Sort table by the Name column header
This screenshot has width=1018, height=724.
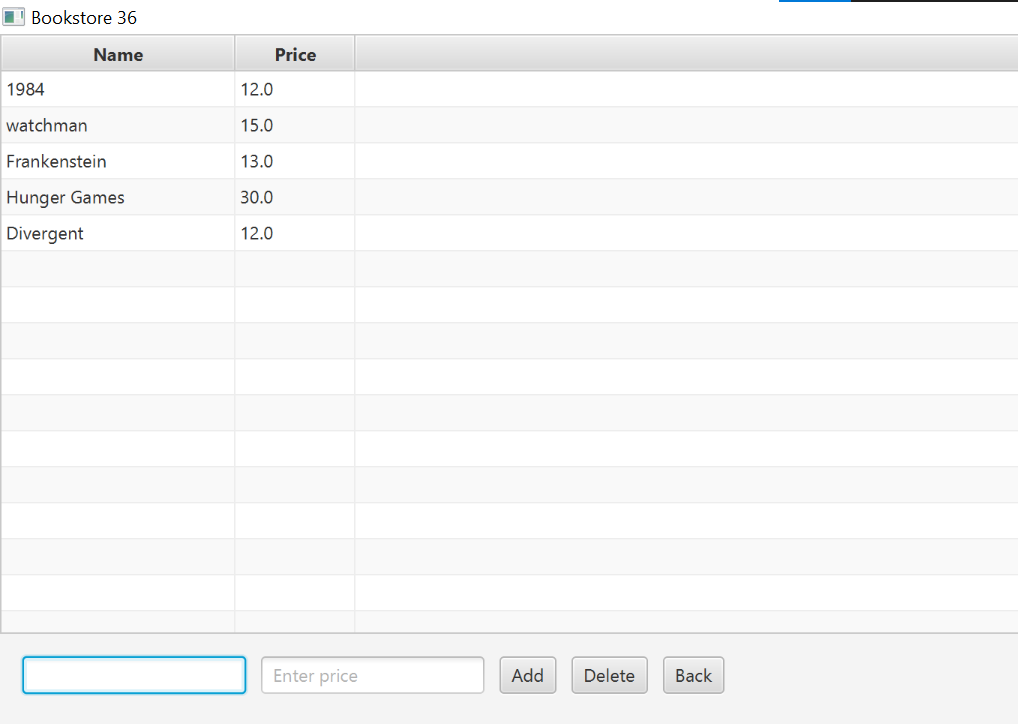coord(118,55)
